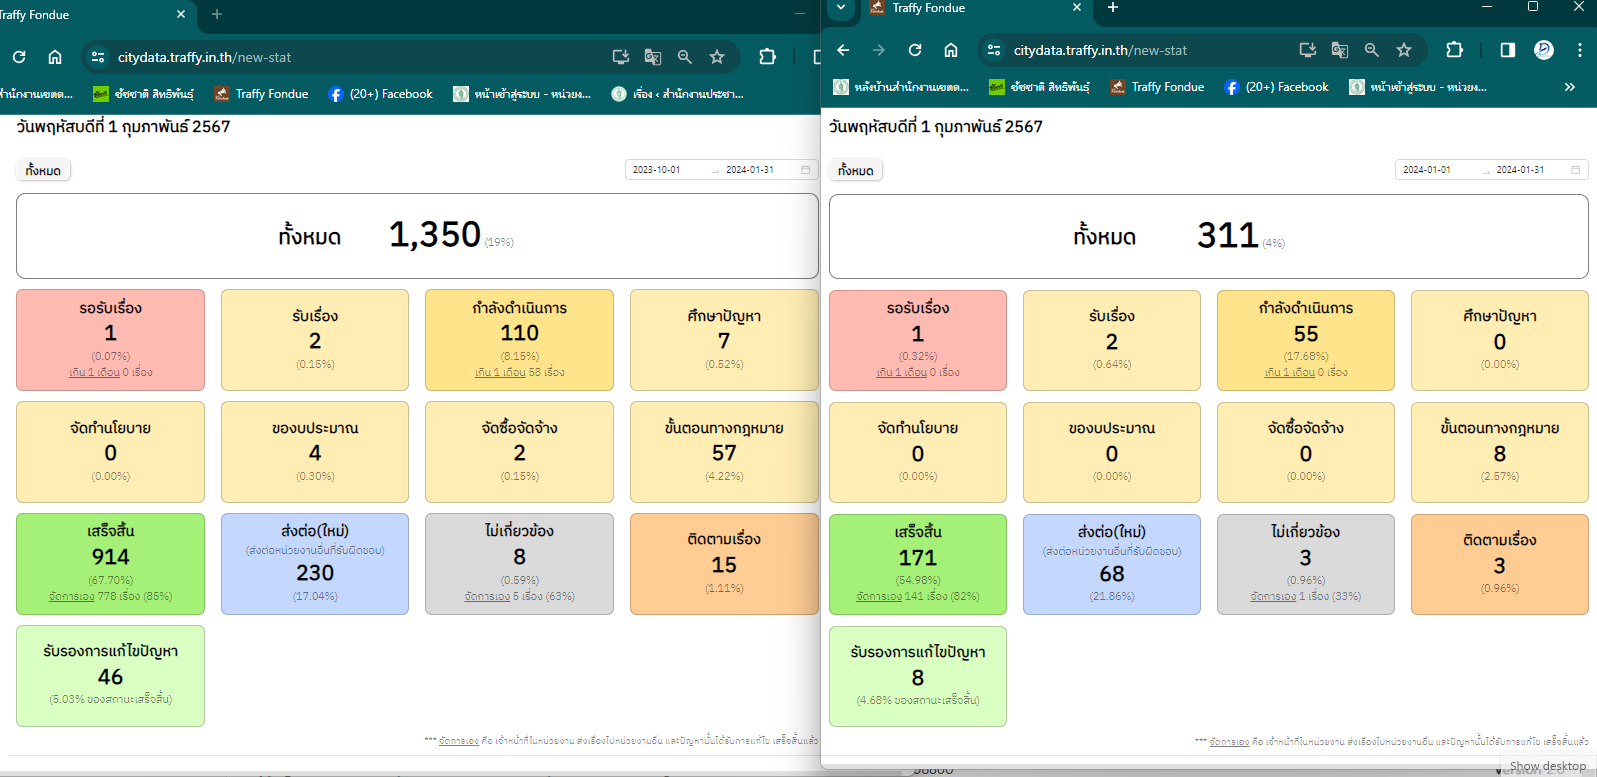Click the date range field starting 2024-01-01
This screenshot has width=1597, height=777.
(1490, 170)
